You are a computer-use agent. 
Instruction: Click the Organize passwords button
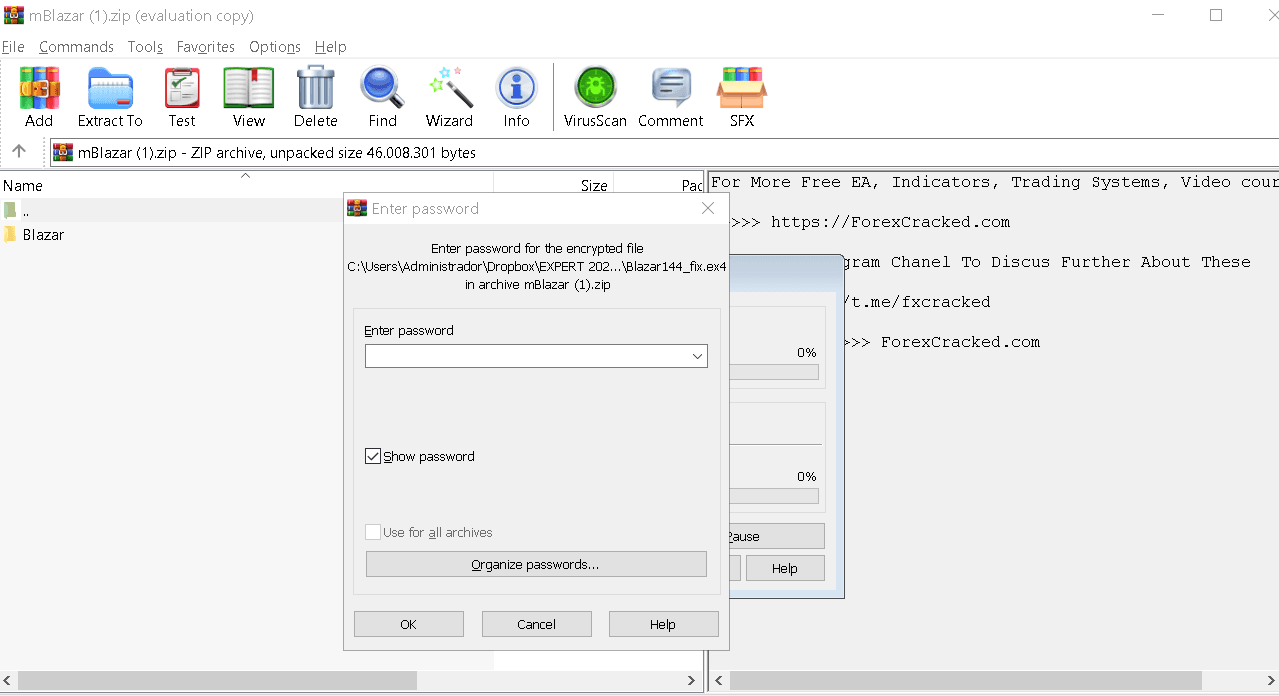[x=536, y=564]
